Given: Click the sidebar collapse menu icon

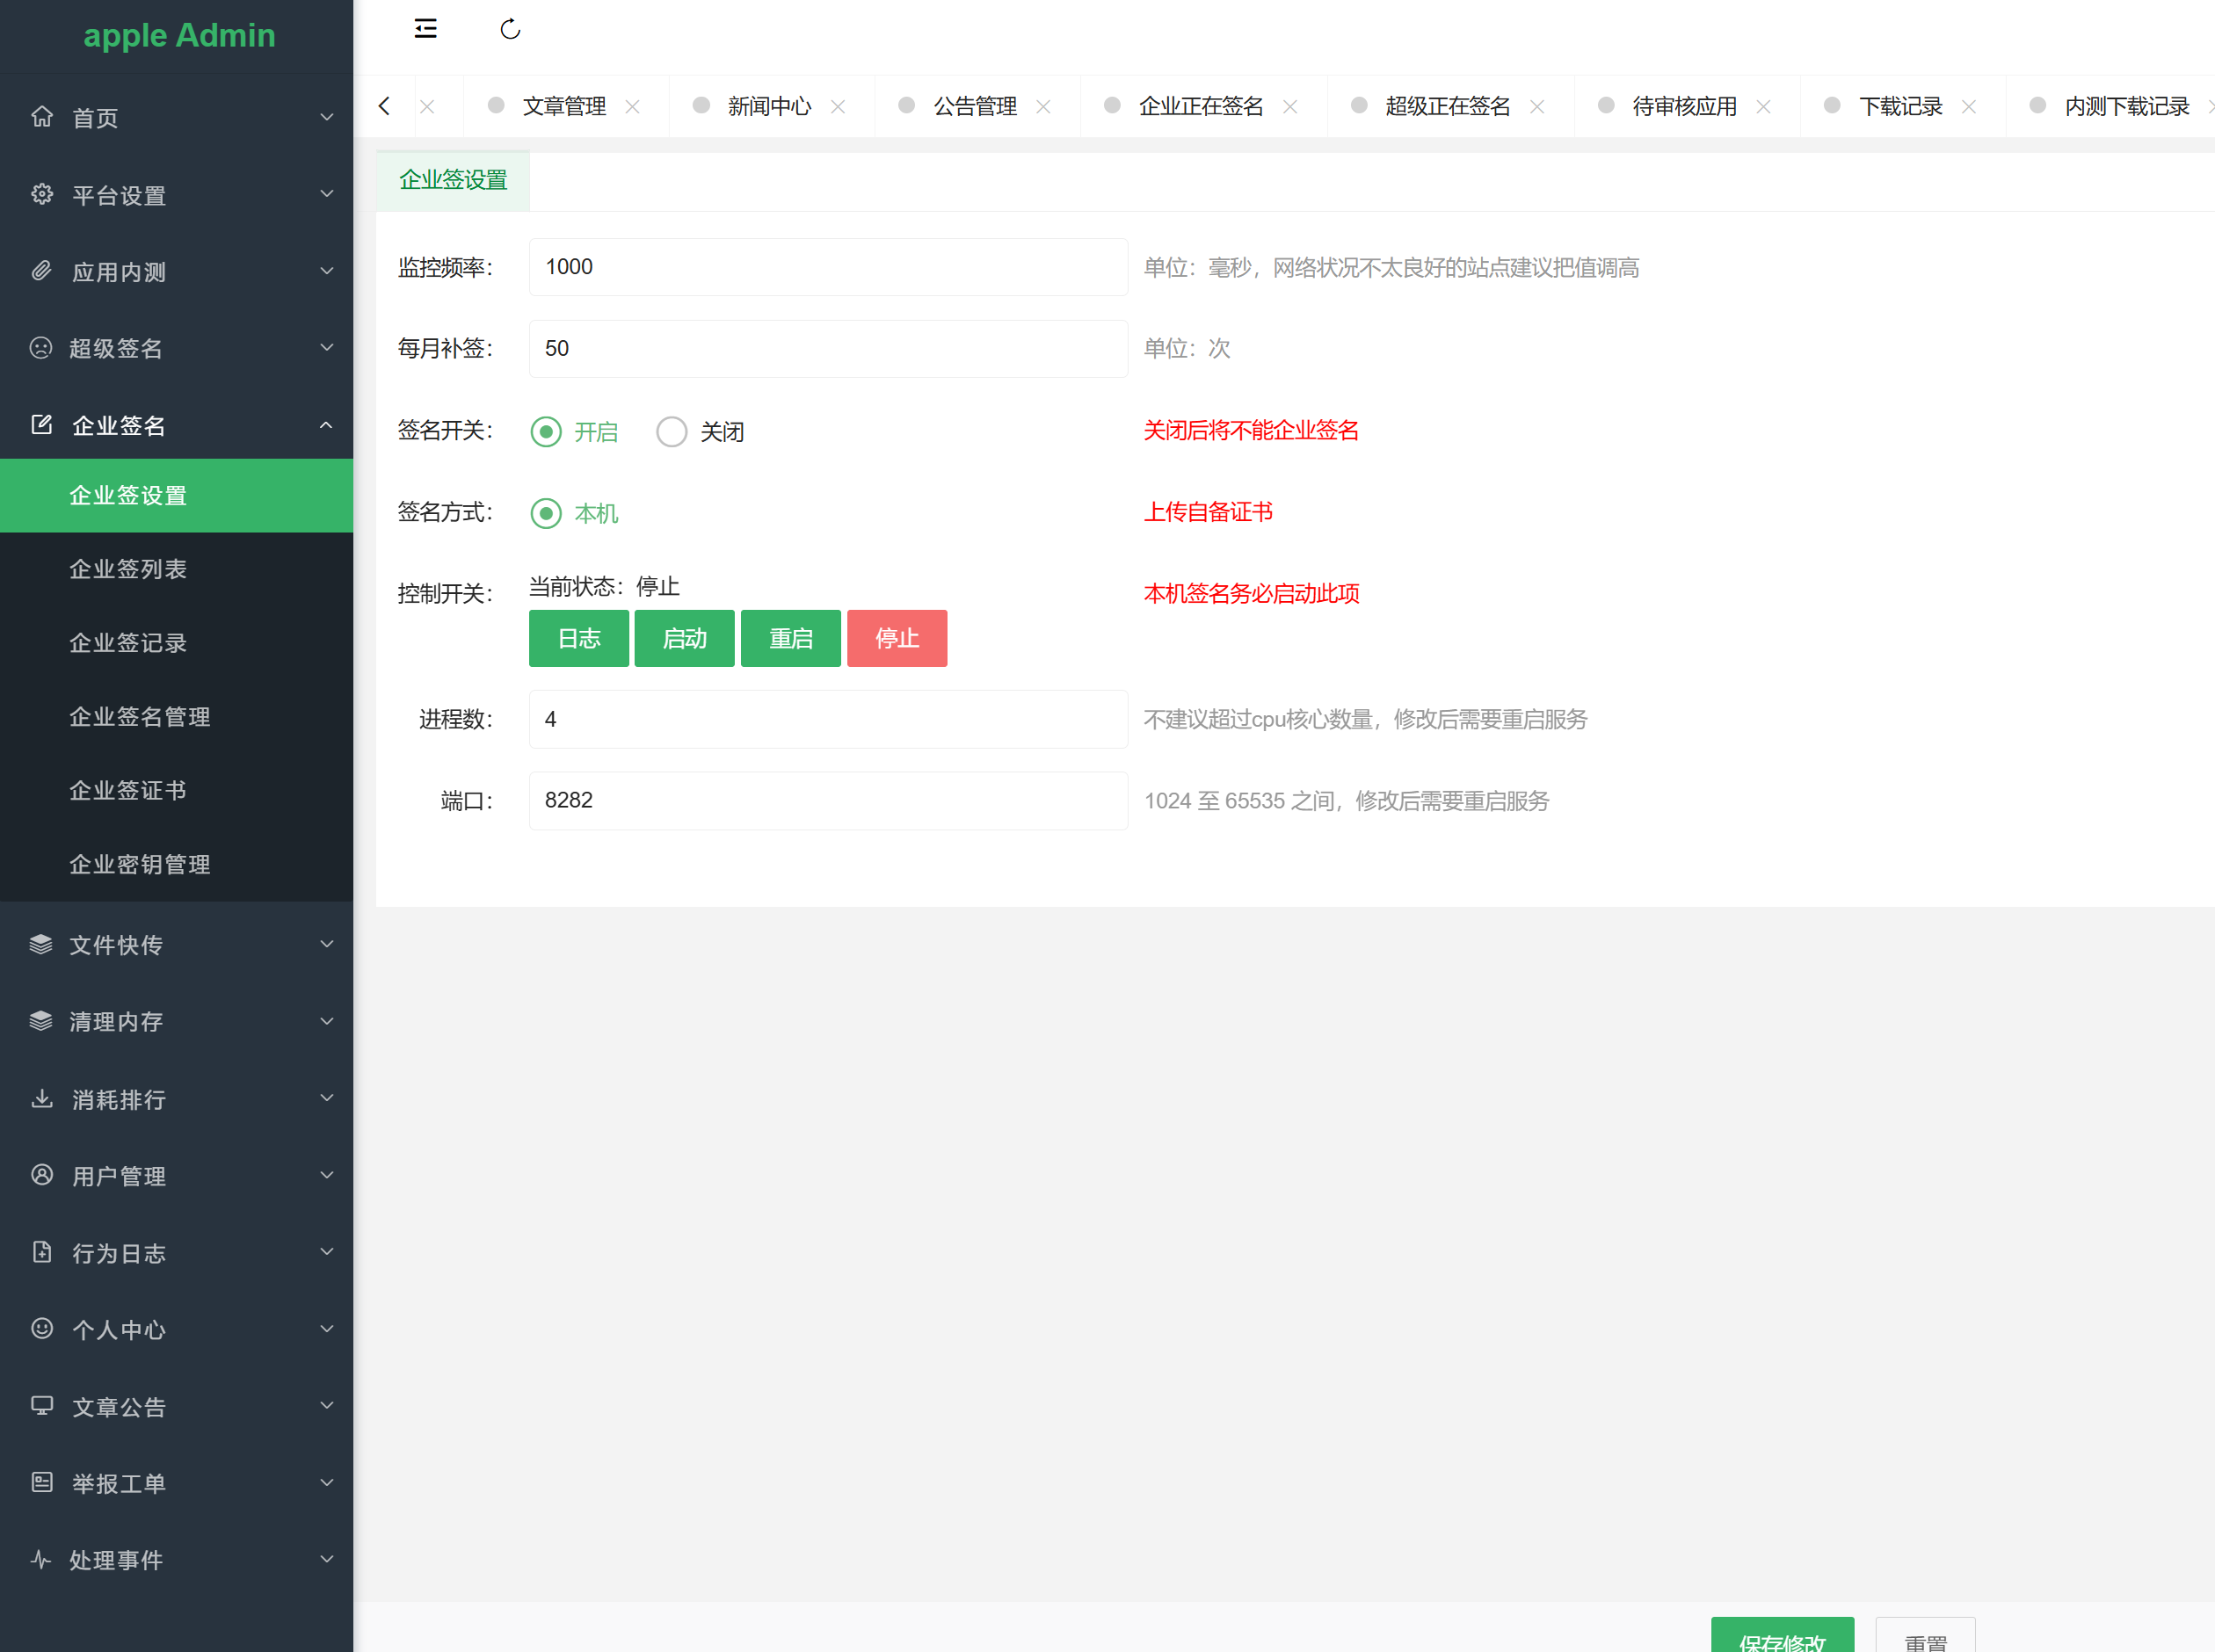Looking at the screenshot, I should coord(425,29).
